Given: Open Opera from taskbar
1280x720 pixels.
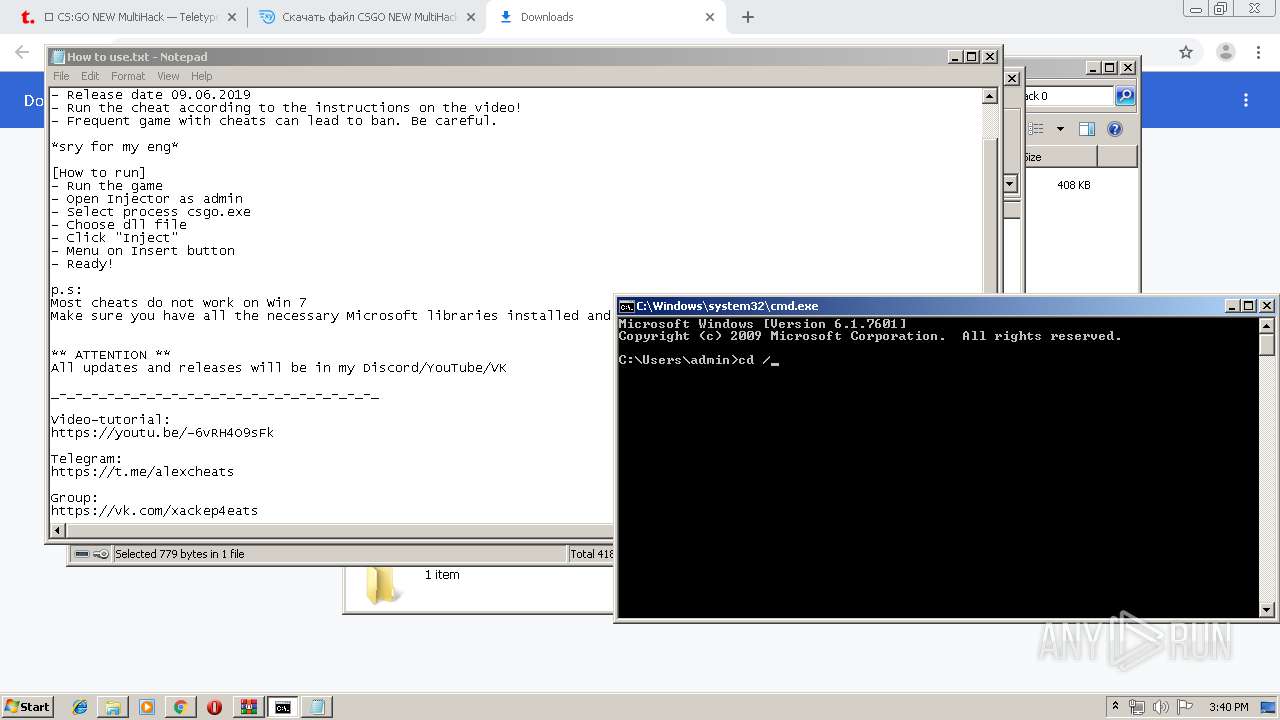Looking at the screenshot, I should point(214,707).
